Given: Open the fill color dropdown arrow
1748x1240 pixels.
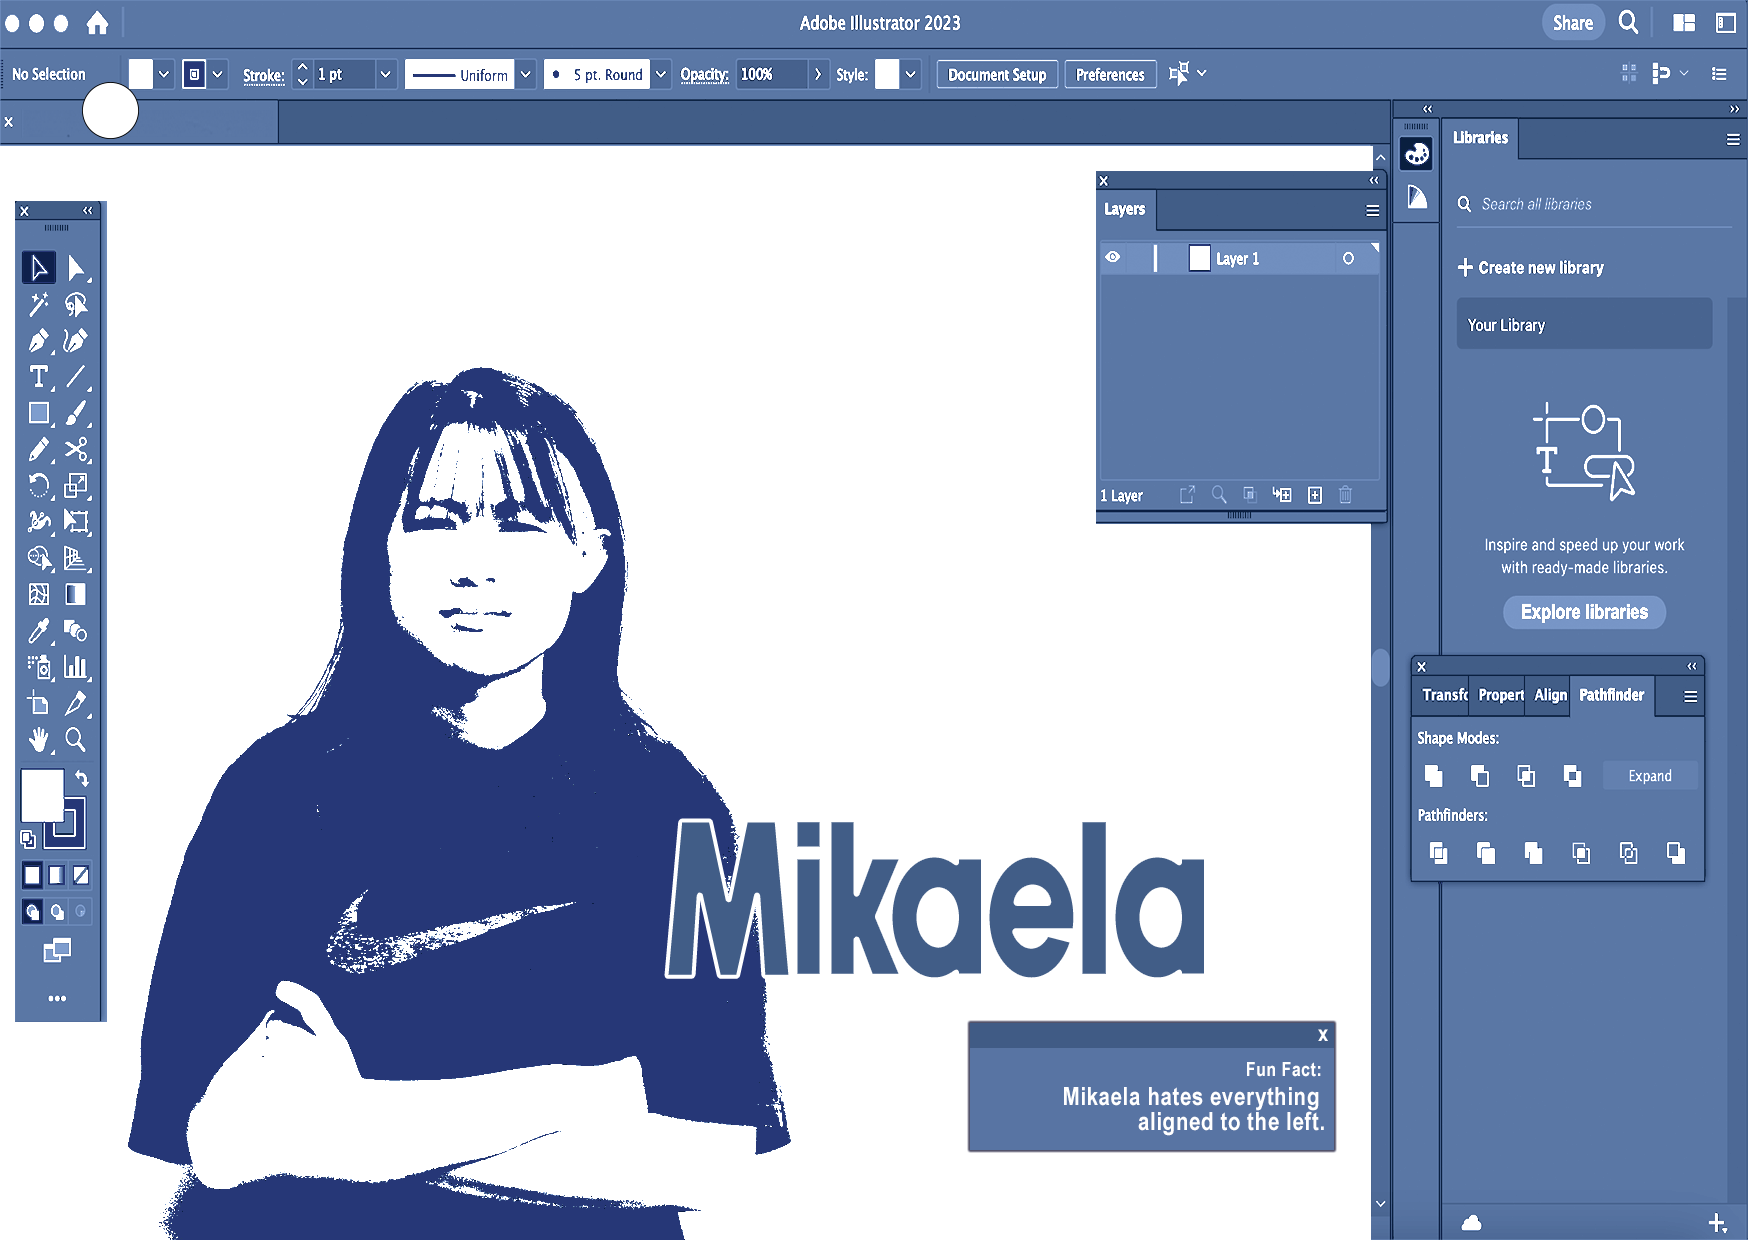Looking at the screenshot, I should click(x=164, y=74).
